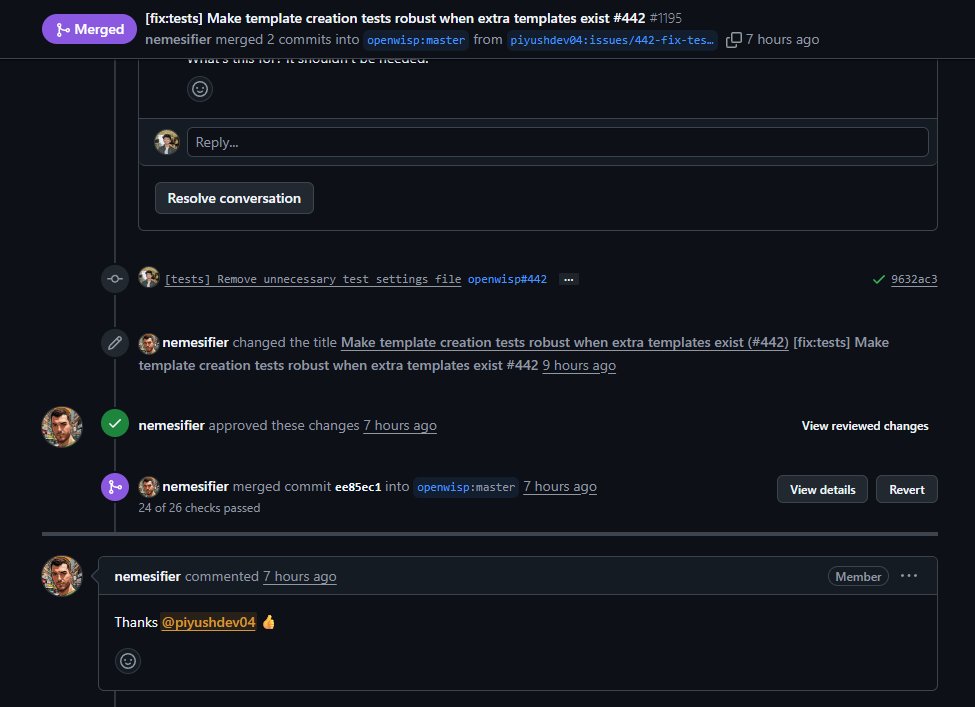975x707 pixels.
Task: Open merged commit ee85ec1
Action: [x=358, y=487]
